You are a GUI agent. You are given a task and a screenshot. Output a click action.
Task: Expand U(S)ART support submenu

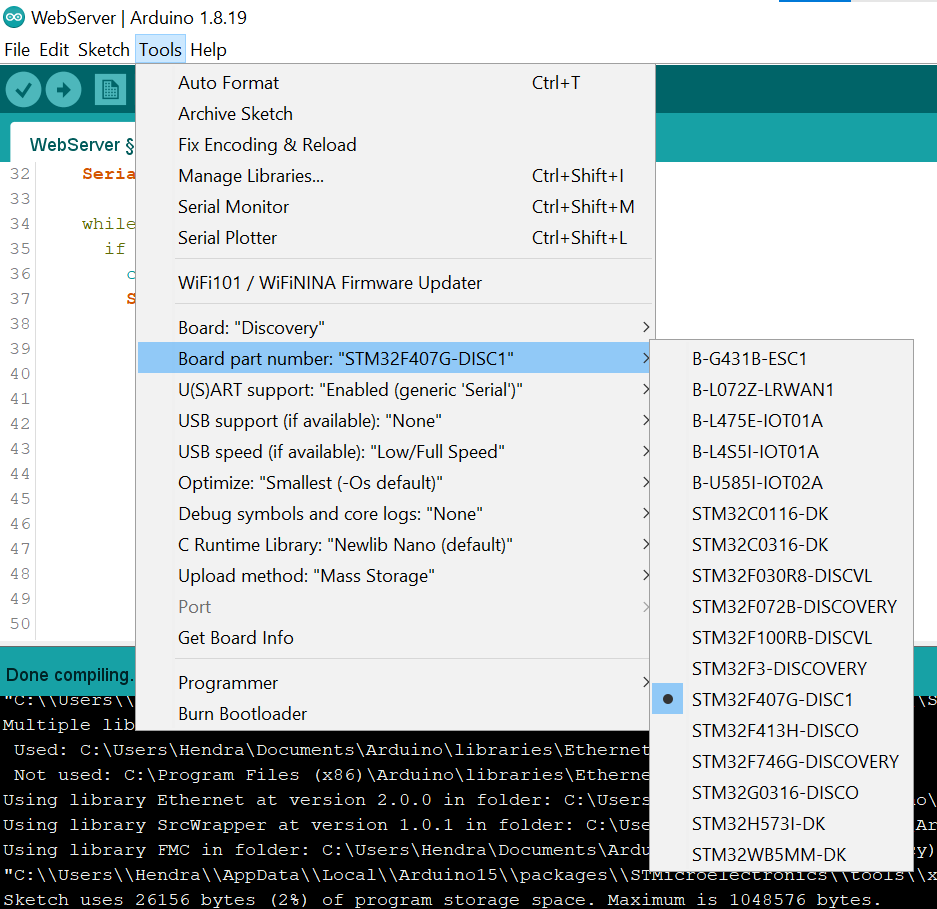[394, 390]
